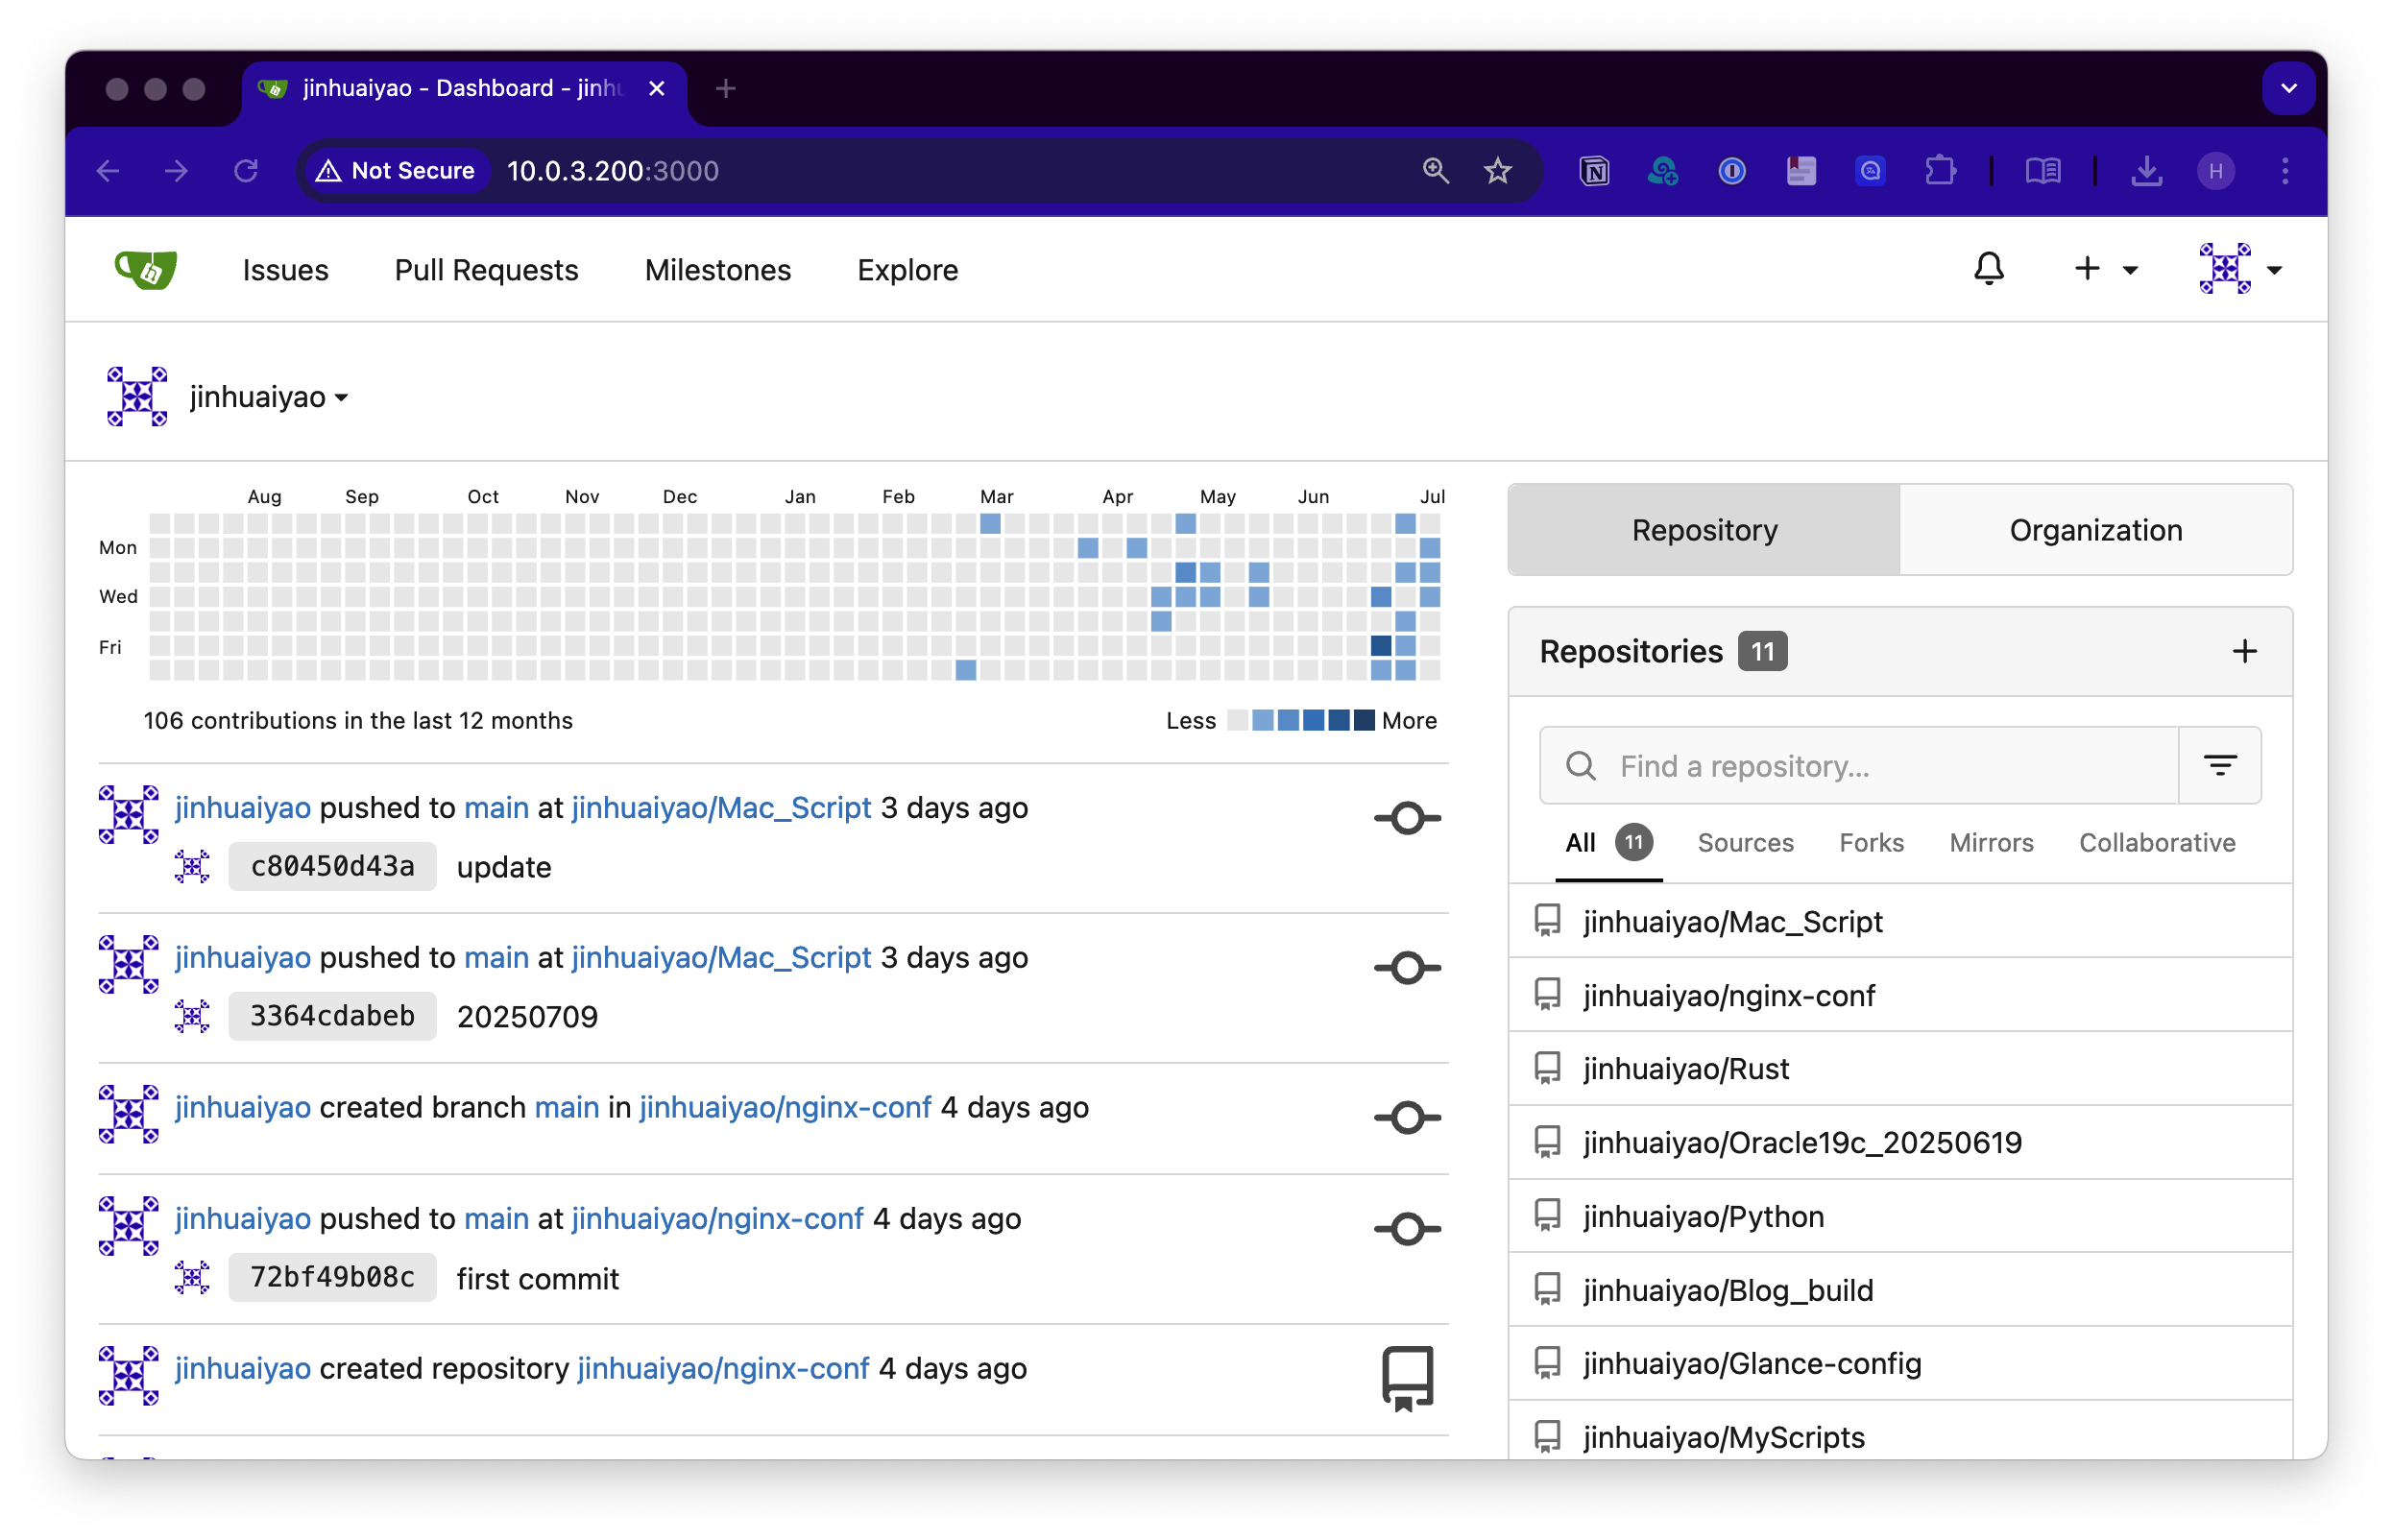
Task: Reload the page
Action: point(246,171)
